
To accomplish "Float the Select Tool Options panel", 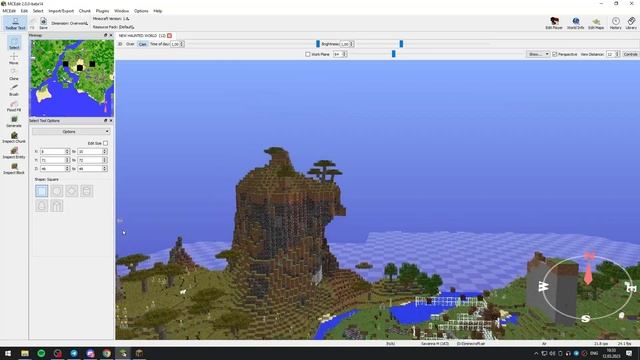I will click(x=105, y=121).
